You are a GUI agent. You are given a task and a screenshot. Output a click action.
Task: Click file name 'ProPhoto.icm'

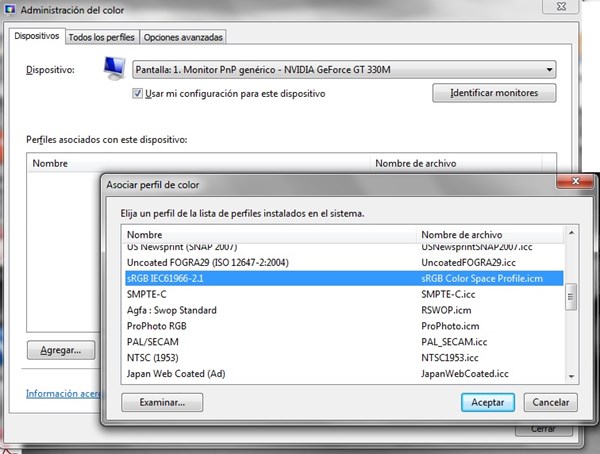[x=450, y=326]
